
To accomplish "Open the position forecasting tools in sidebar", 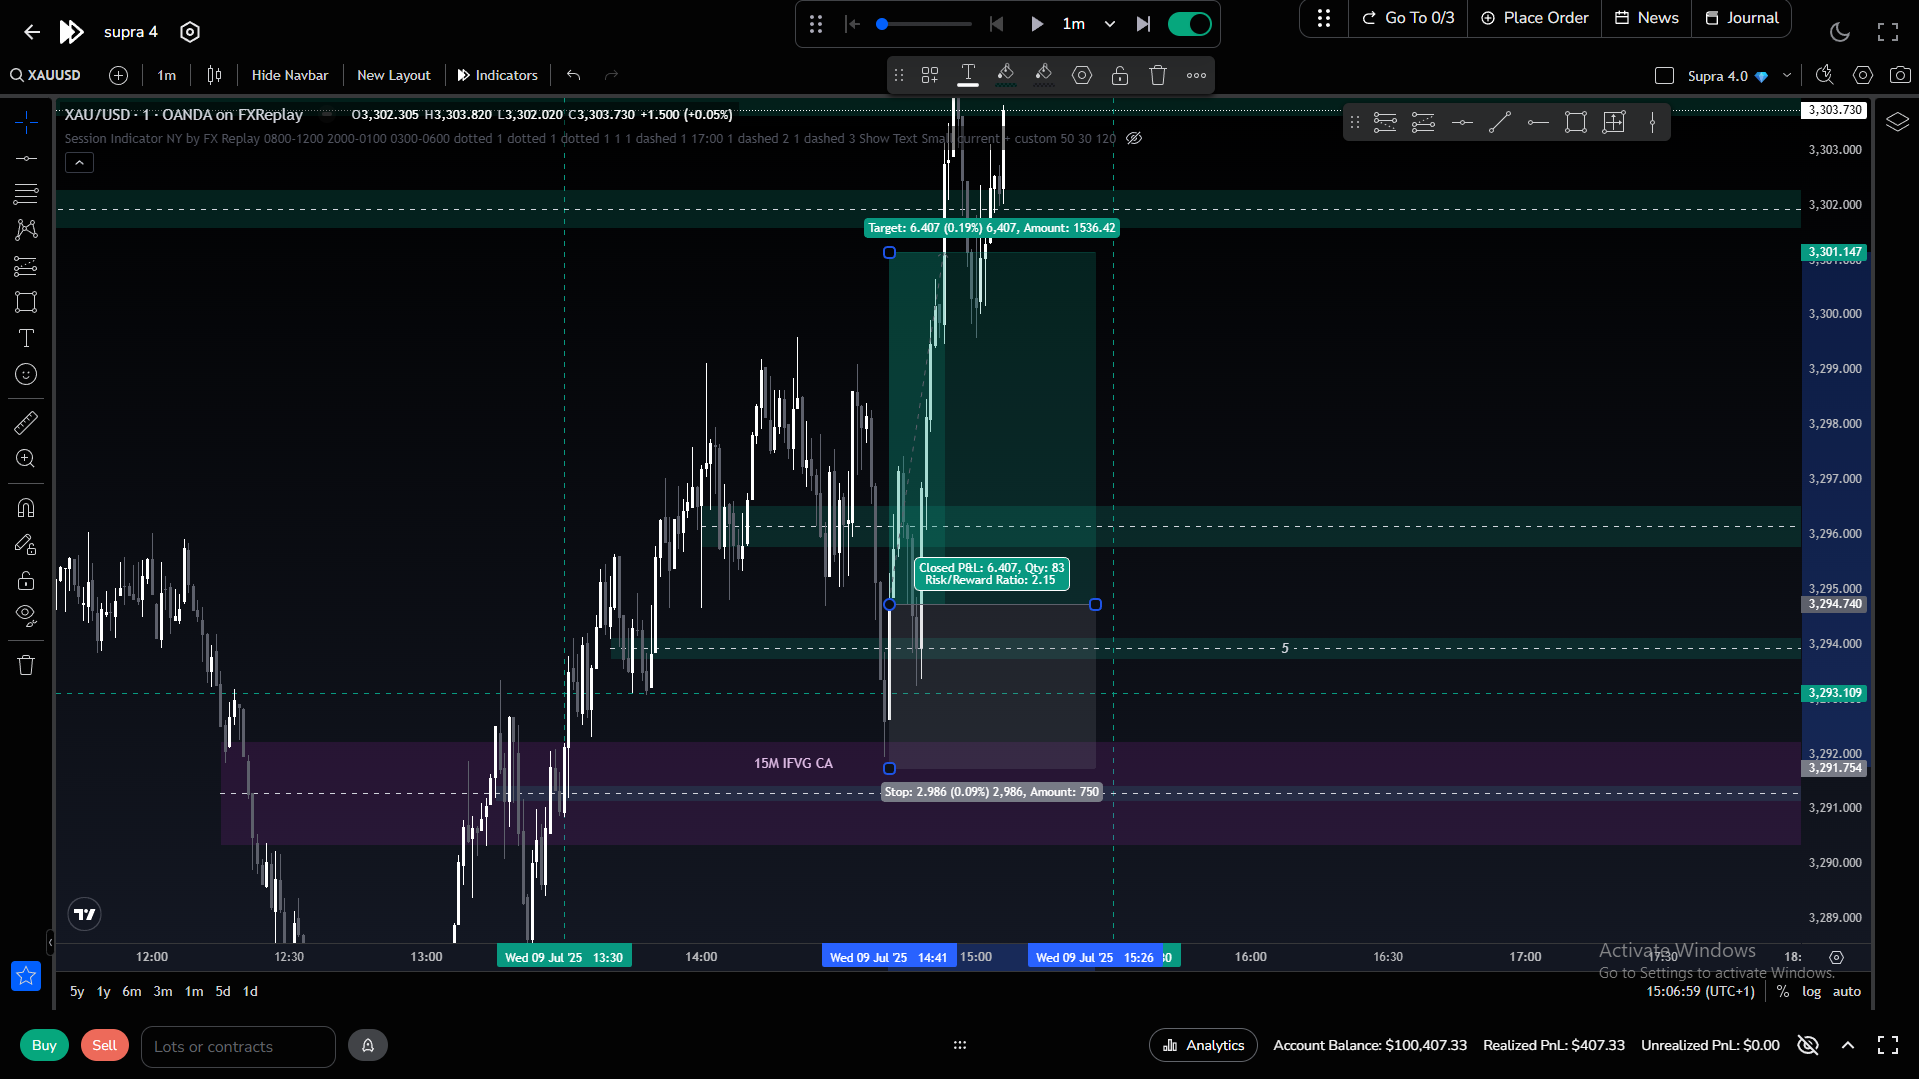I will coord(26,266).
